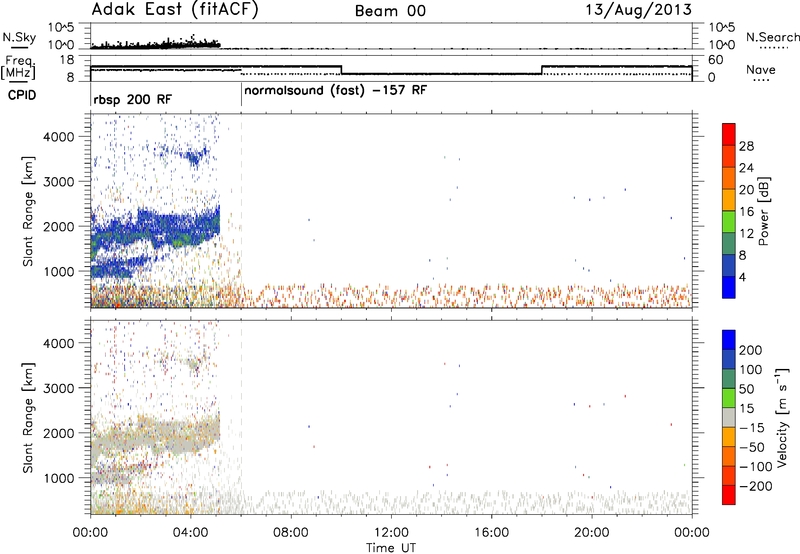Click the 'Velocity [m s-1]' color bar label
The height and width of the screenshot is (554, 800).
point(781,417)
